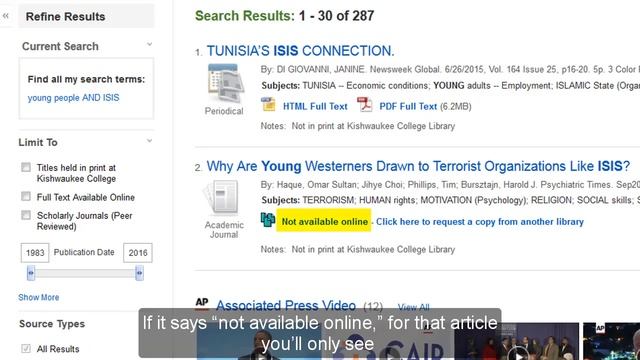The height and width of the screenshot is (360, 640).
Task: Click the 2016 publication end year field
Action: (x=138, y=253)
